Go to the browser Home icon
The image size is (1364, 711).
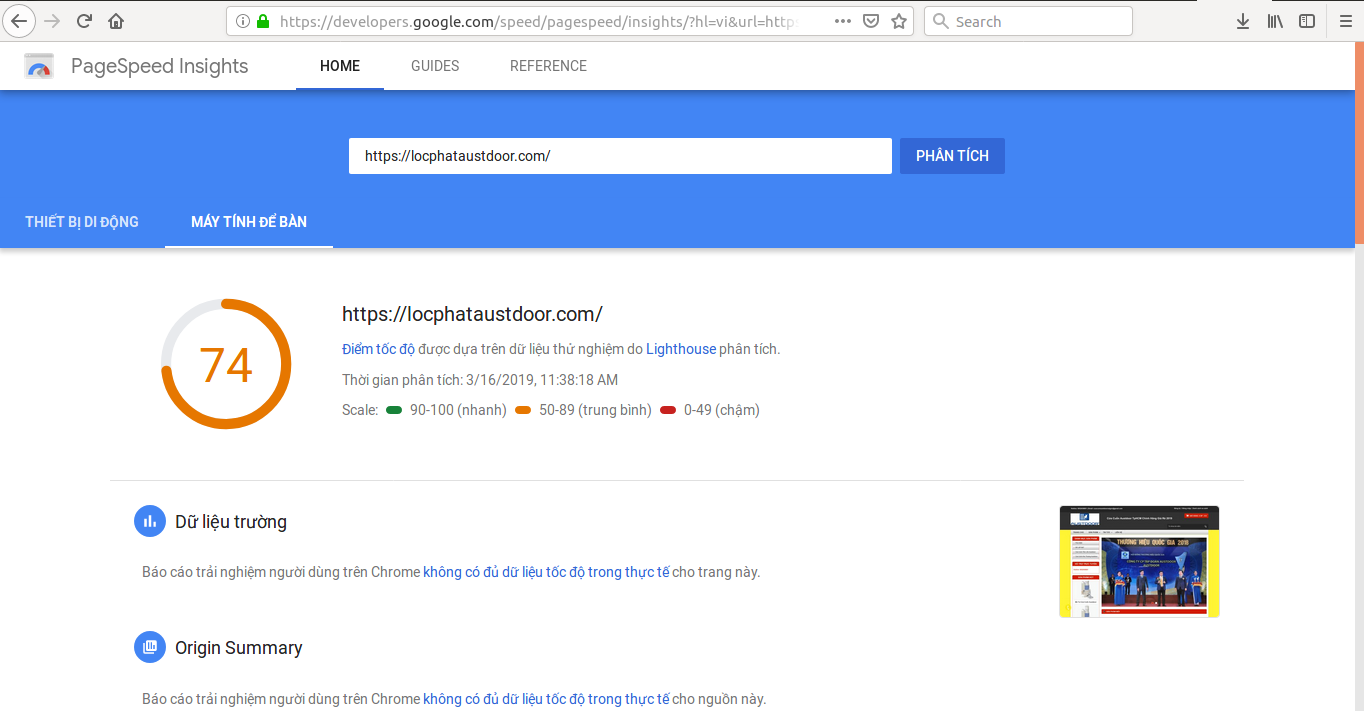(116, 21)
